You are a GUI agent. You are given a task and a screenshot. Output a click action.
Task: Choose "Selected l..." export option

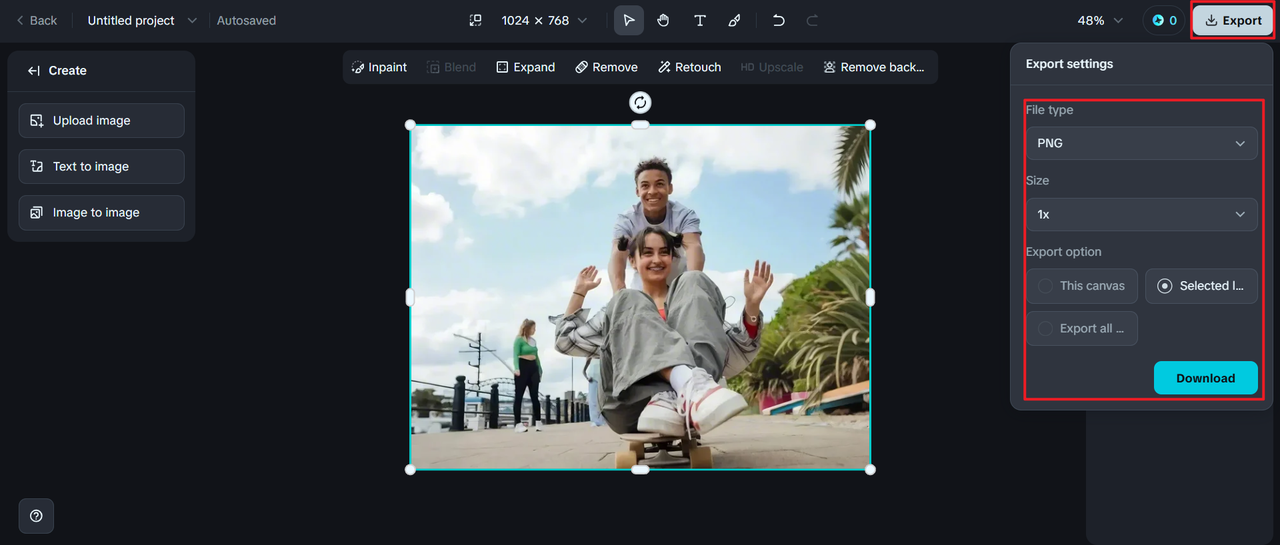pos(1201,286)
